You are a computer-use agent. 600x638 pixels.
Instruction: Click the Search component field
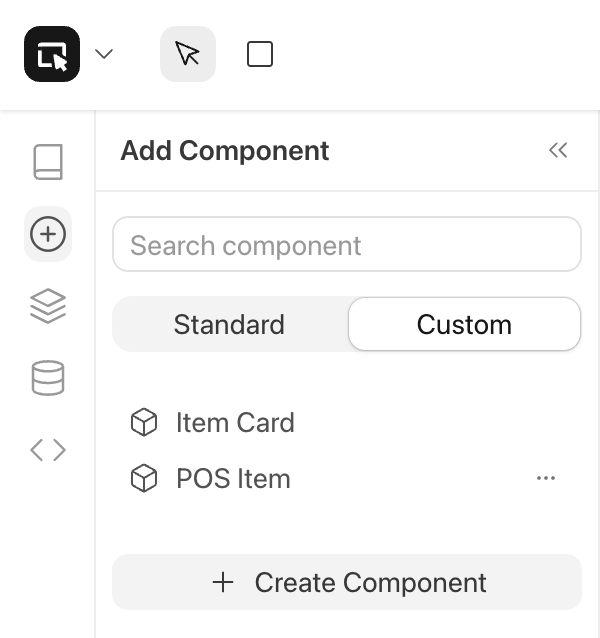(x=346, y=245)
